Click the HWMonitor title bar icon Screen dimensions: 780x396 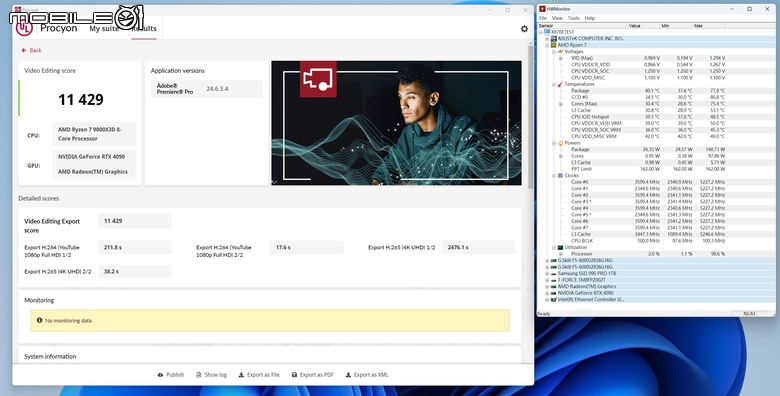(x=543, y=9)
